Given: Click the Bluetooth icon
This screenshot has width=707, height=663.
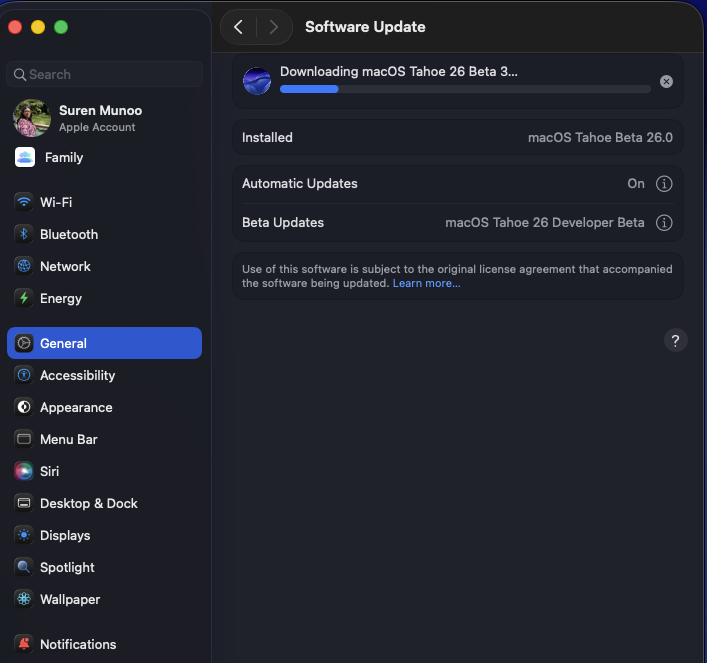Looking at the screenshot, I should tap(24, 234).
